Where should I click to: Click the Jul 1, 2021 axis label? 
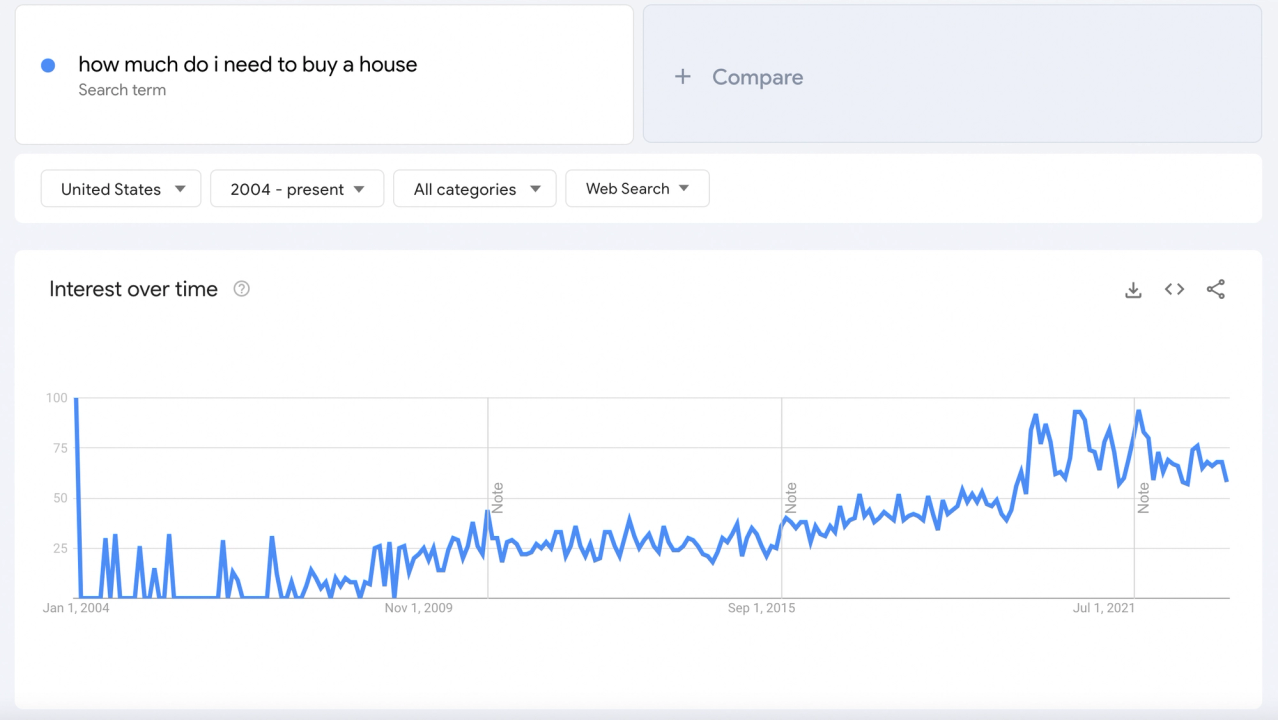1103,608
